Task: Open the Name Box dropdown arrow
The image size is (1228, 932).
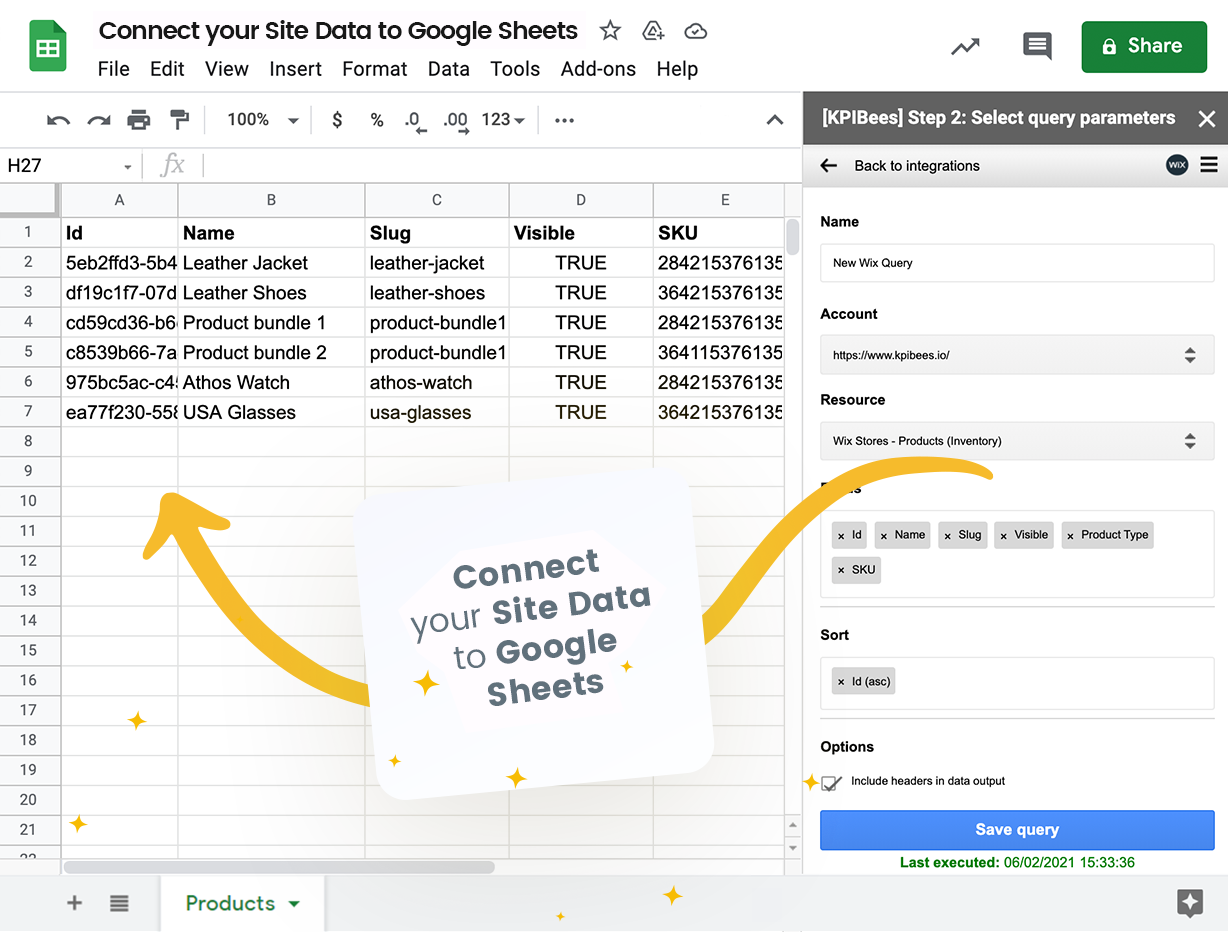Action: point(128,167)
